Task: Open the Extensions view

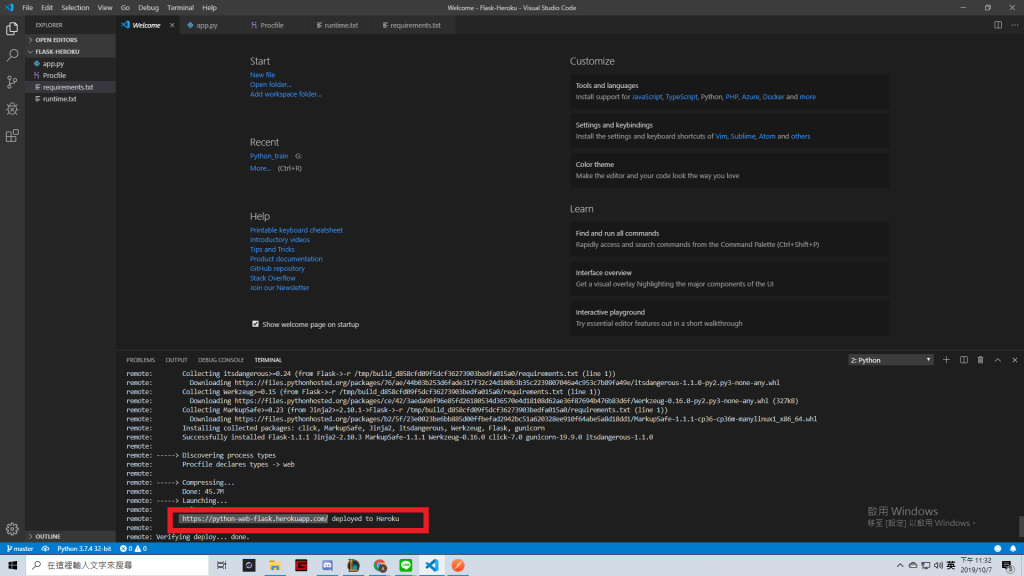Action: (12, 136)
